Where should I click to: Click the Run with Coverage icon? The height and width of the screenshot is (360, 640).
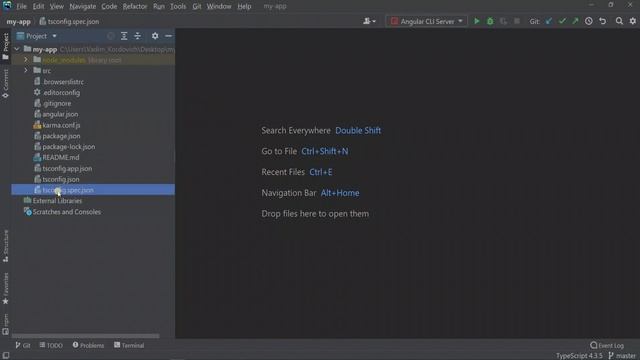pyautogui.click(x=503, y=21)
